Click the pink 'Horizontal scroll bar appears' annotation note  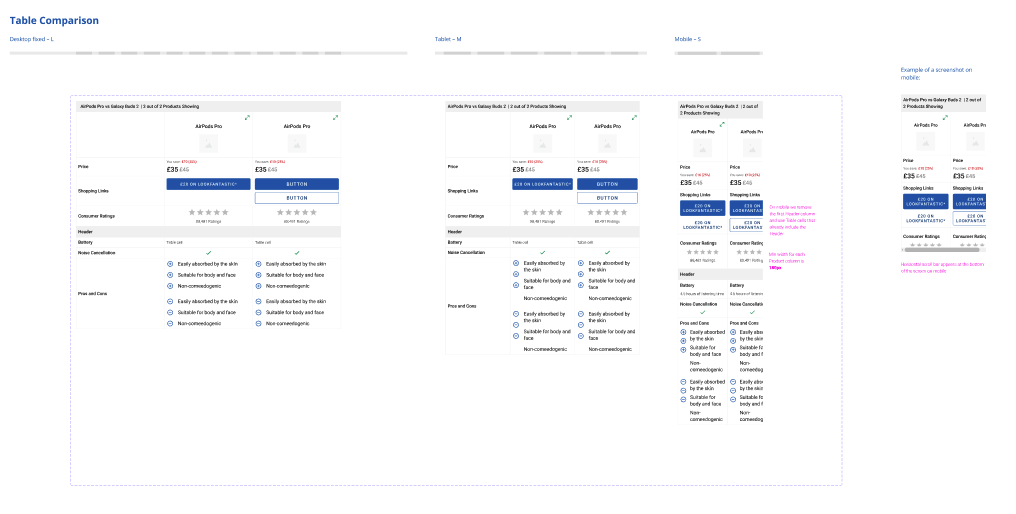943,268
